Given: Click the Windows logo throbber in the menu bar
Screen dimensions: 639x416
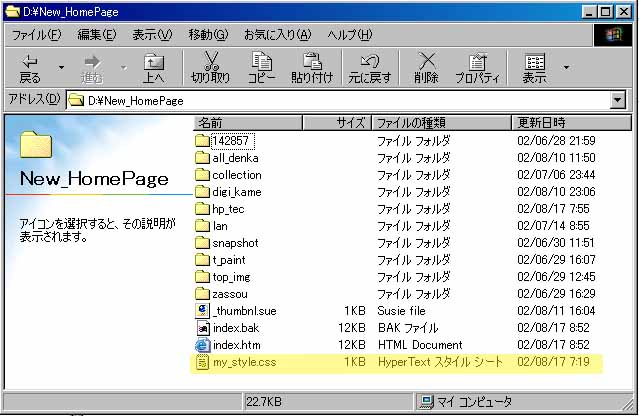Looking at the screenshot, I should pyautogui.click(x=613, y=35).
